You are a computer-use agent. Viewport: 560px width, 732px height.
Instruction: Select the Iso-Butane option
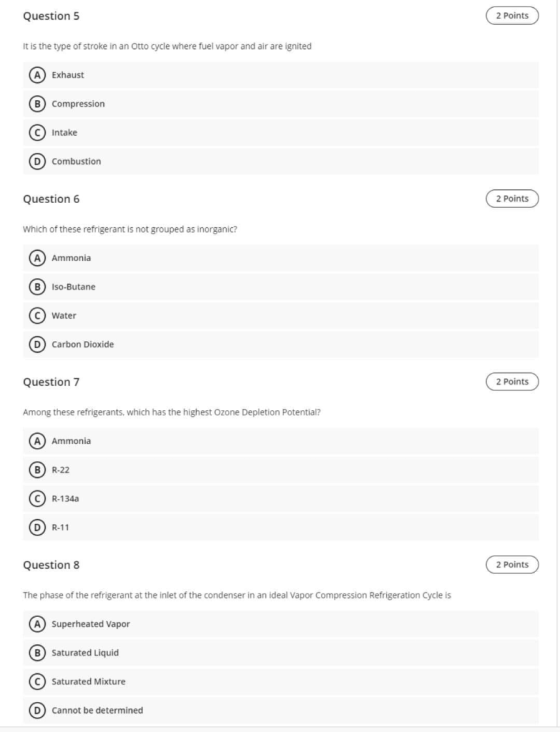pos(281,287)
